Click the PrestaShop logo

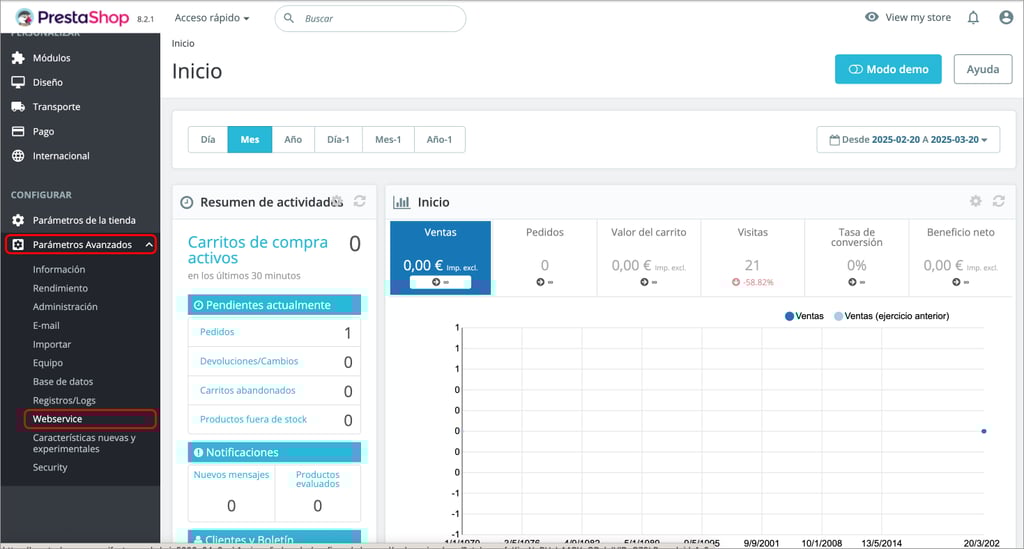pos(75,18)
